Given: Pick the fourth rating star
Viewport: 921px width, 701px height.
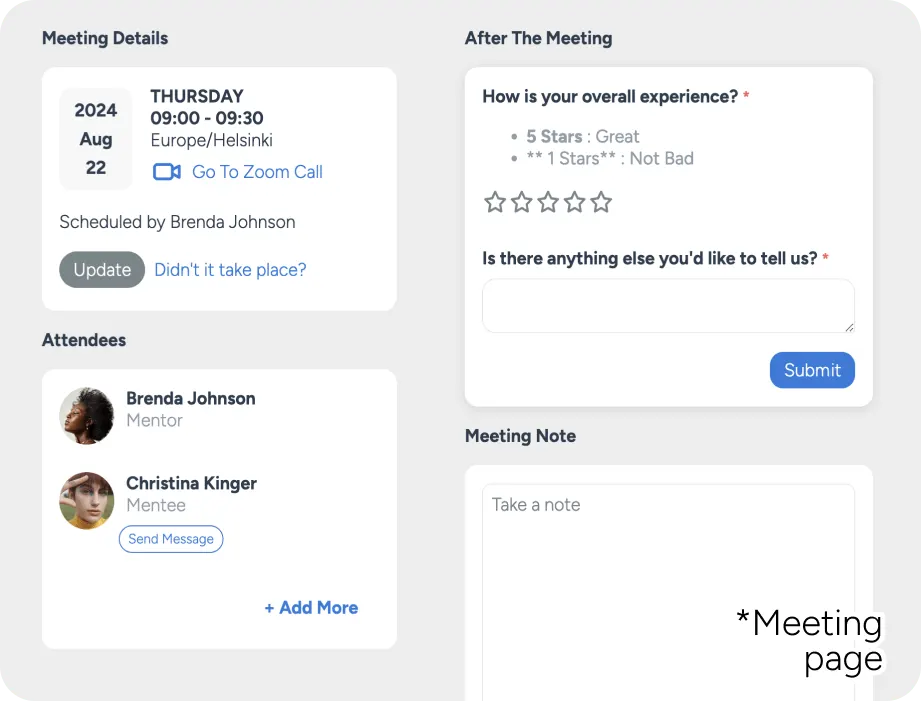Looking at the screenshot, I should coord(574,202).
